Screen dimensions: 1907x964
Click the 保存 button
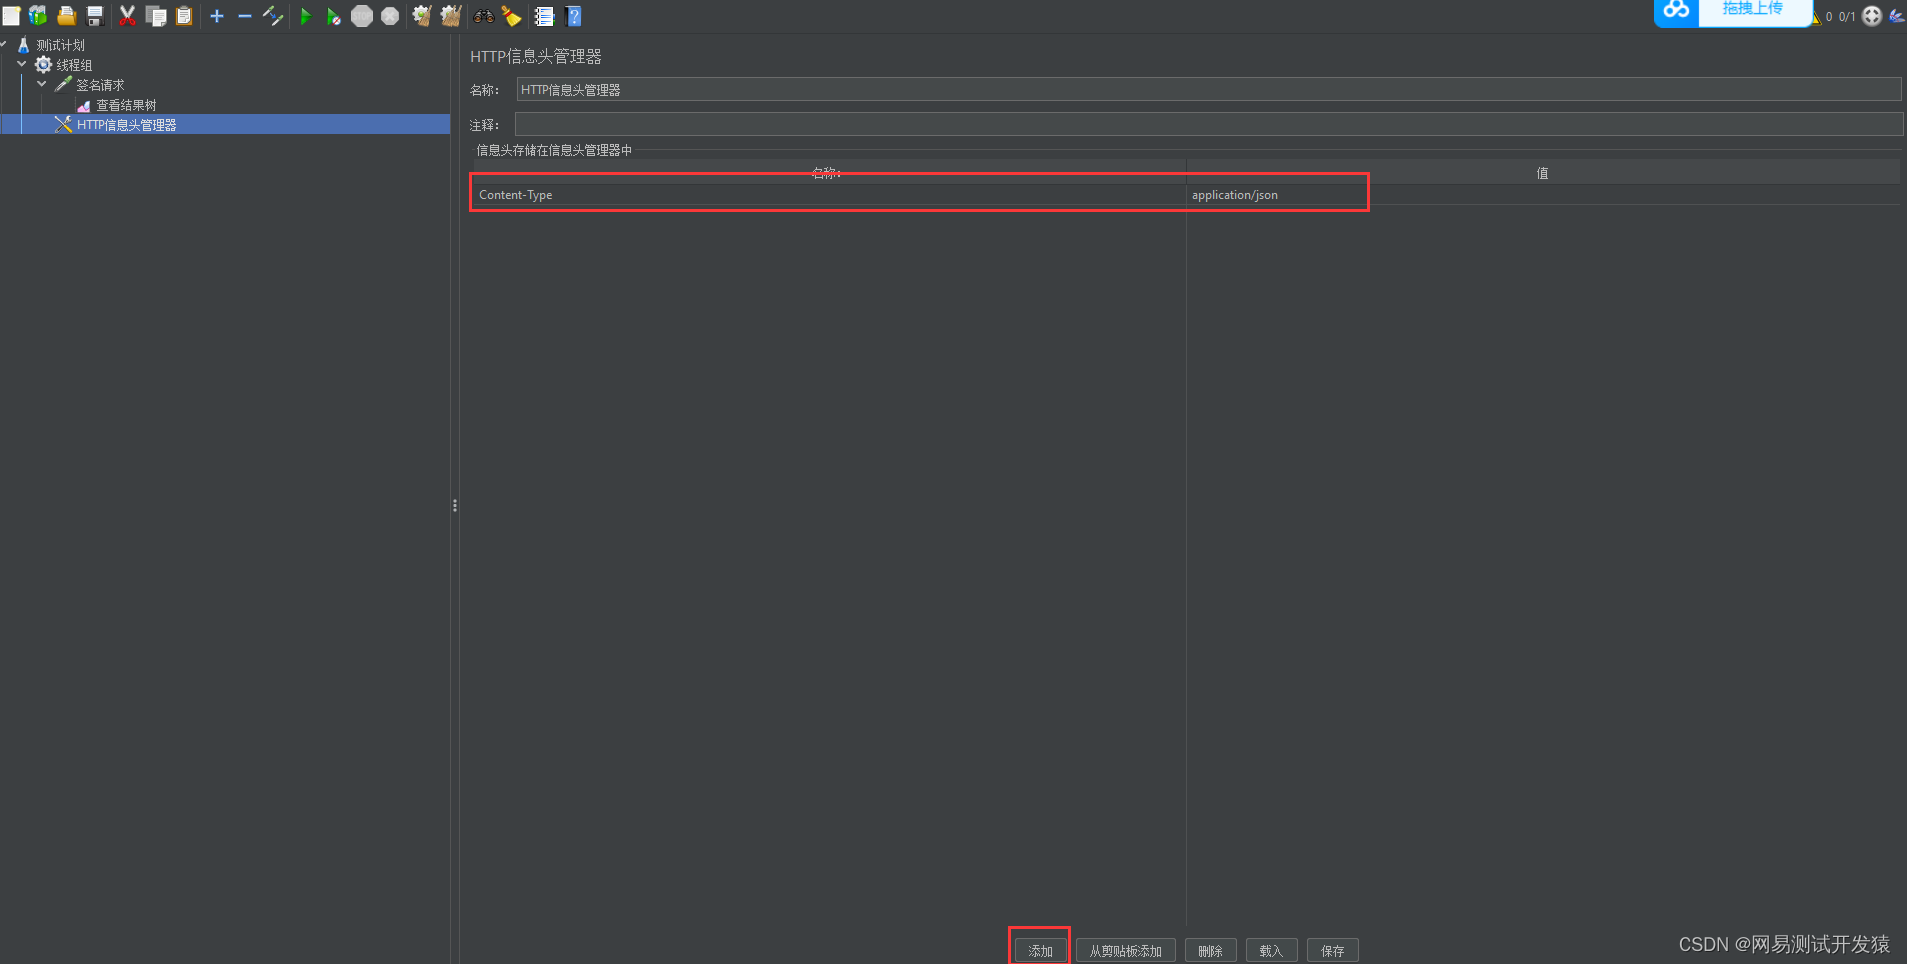1332,951
